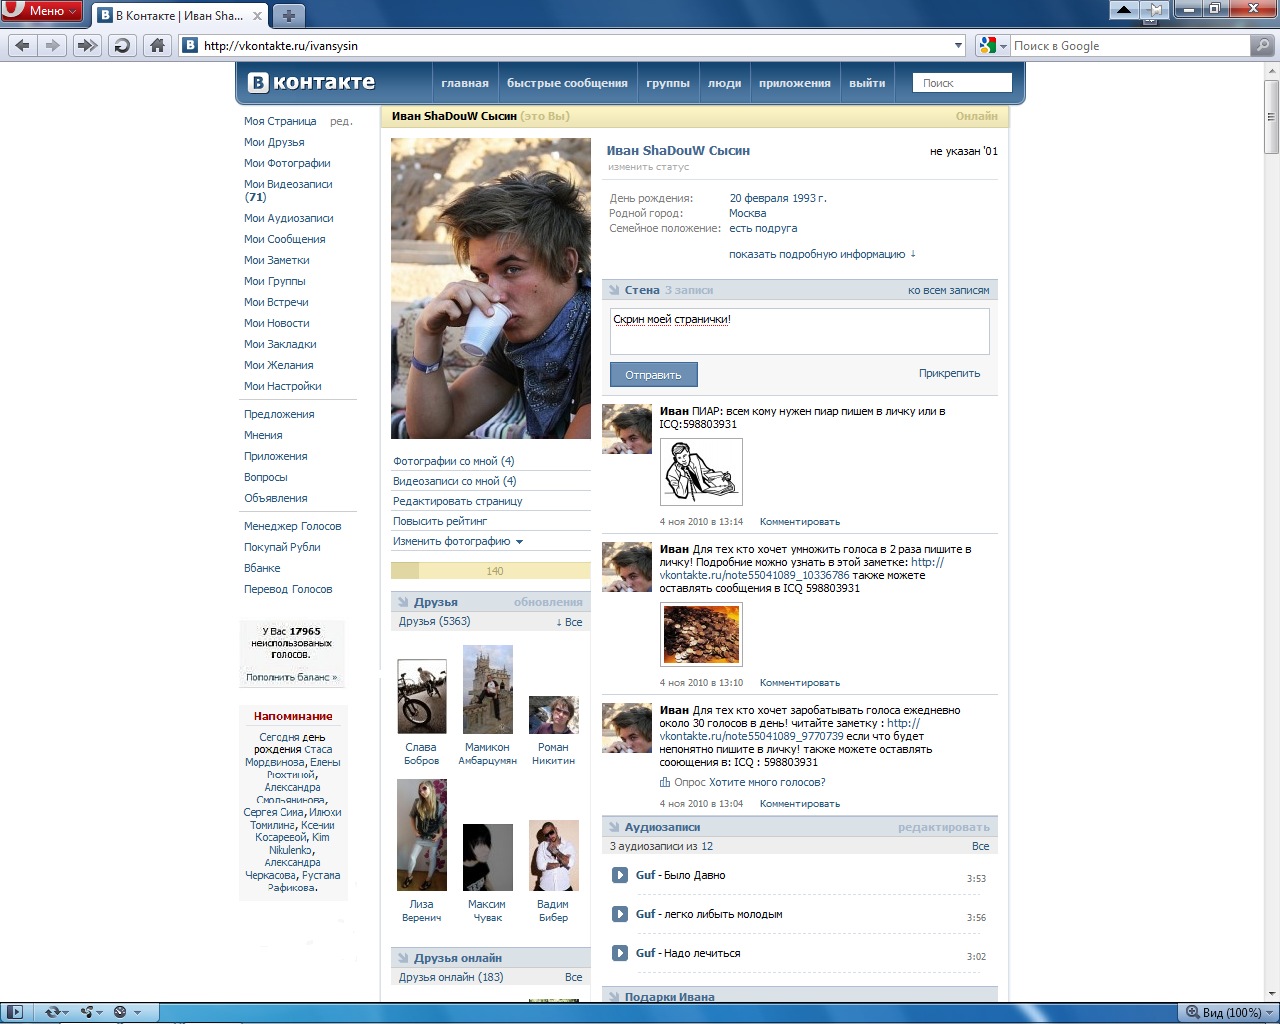
Task: Open a new browser tab with plus button
Action: coord(288,15)
